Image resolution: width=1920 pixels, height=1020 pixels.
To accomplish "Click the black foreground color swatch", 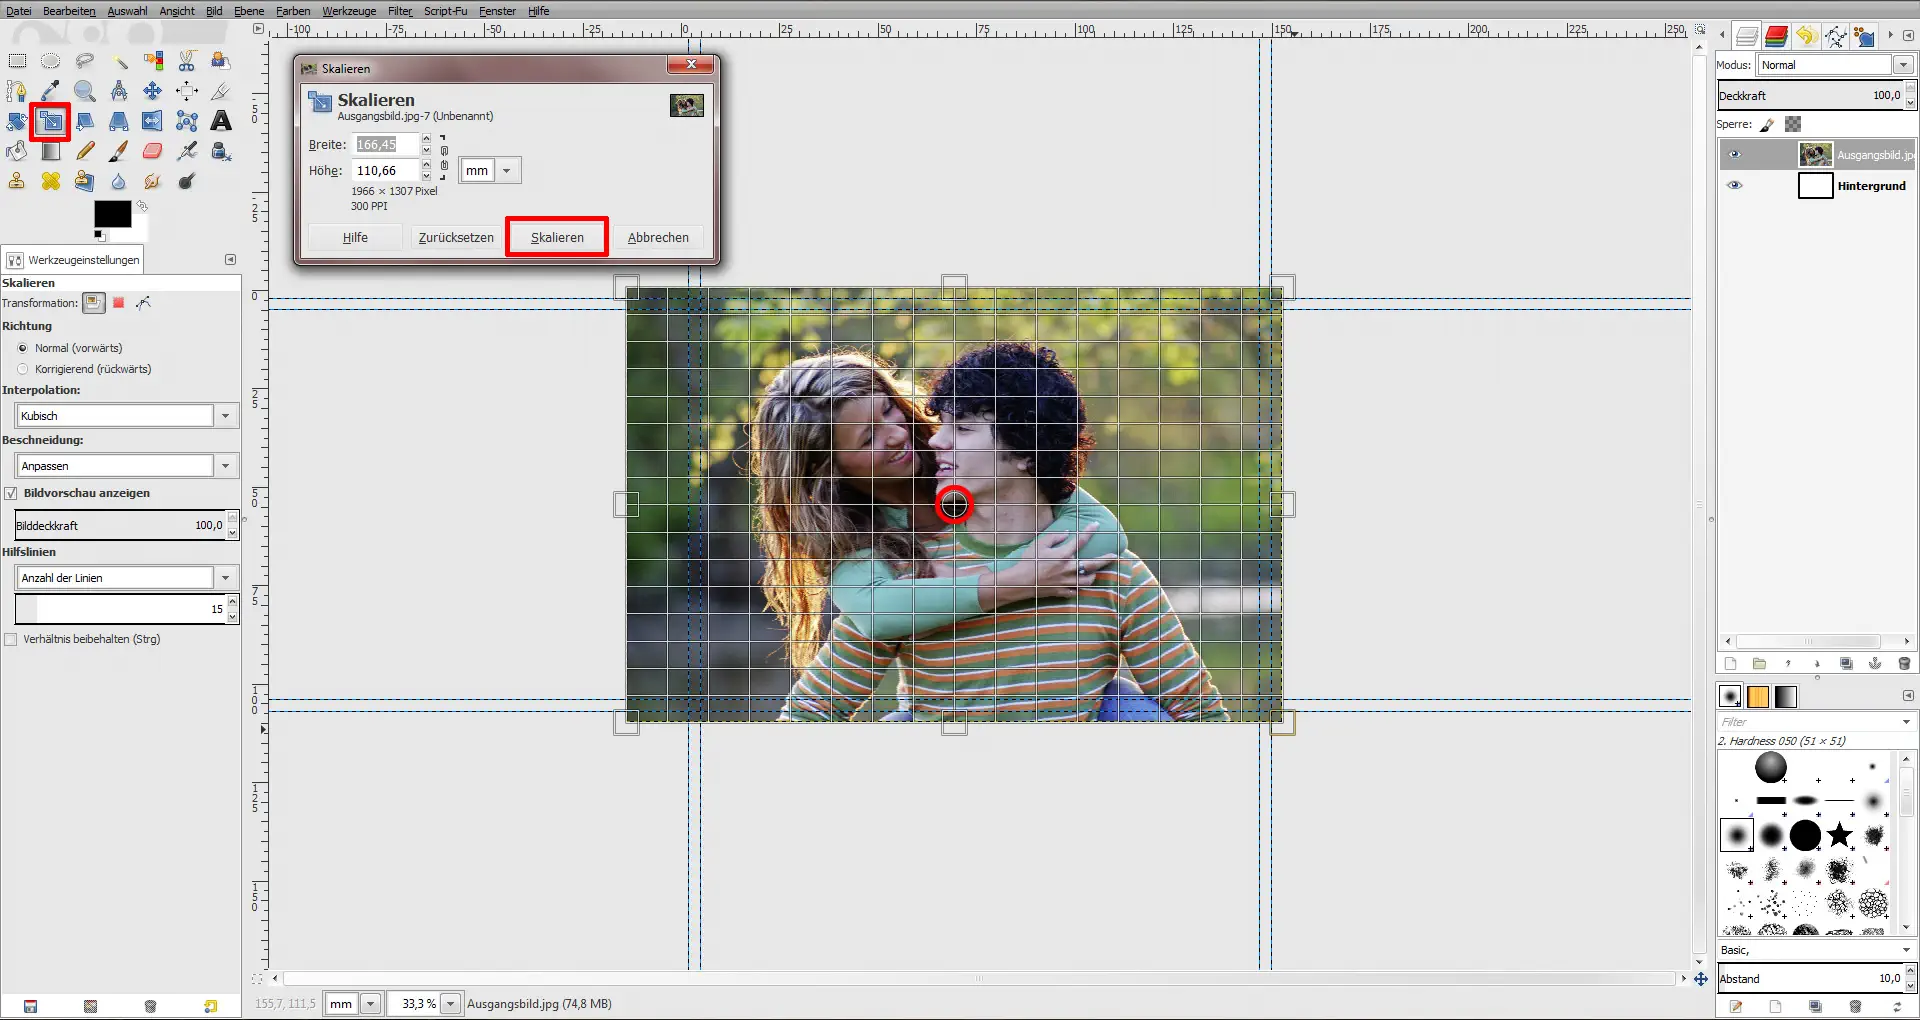I will (113, 213).
